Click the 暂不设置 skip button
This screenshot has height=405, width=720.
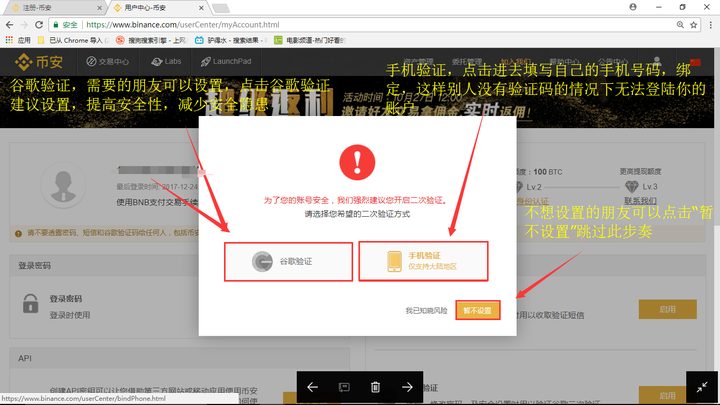[478, 310]
